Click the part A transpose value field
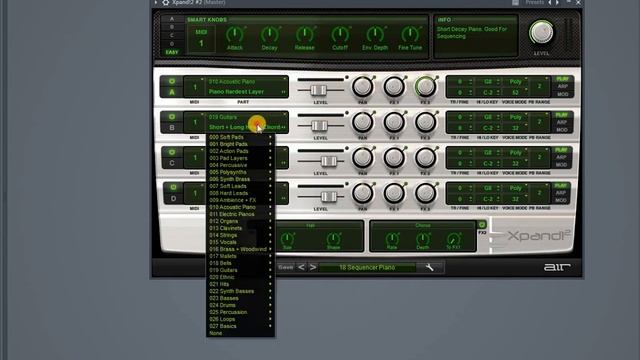 coord(460,82)
